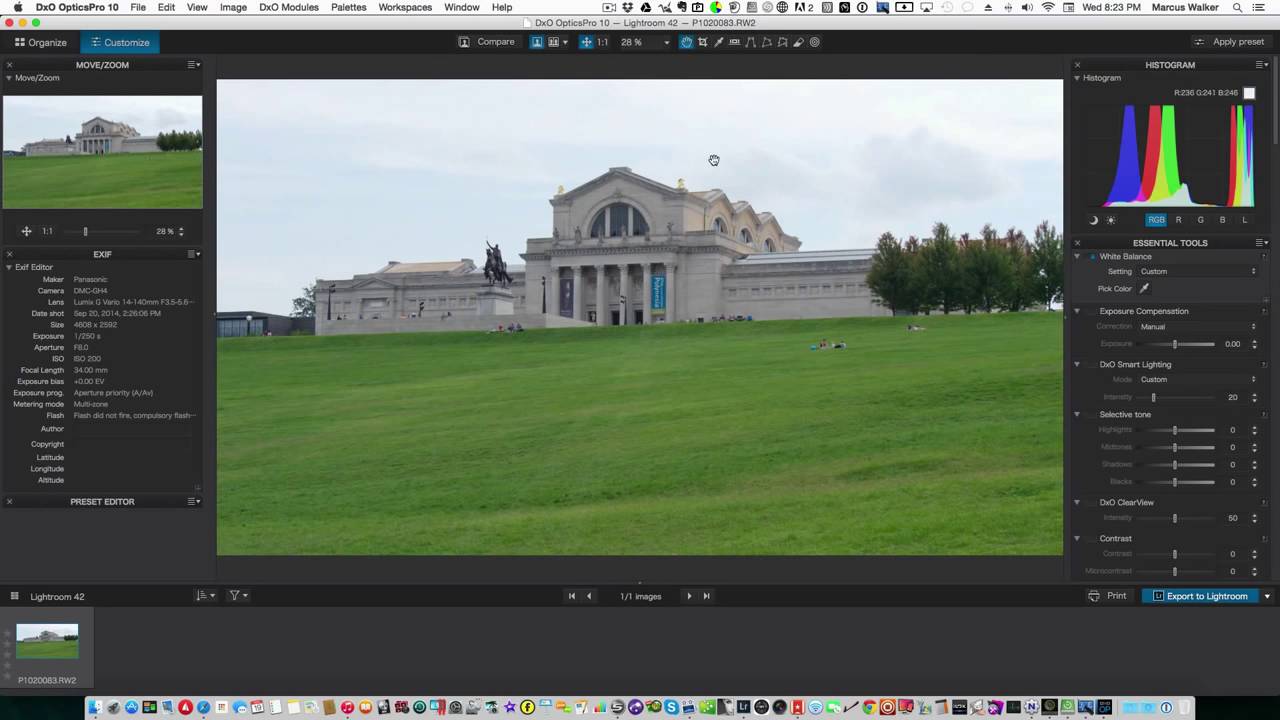Toggle the White Balance active indicator

(x=1092, y=257)
